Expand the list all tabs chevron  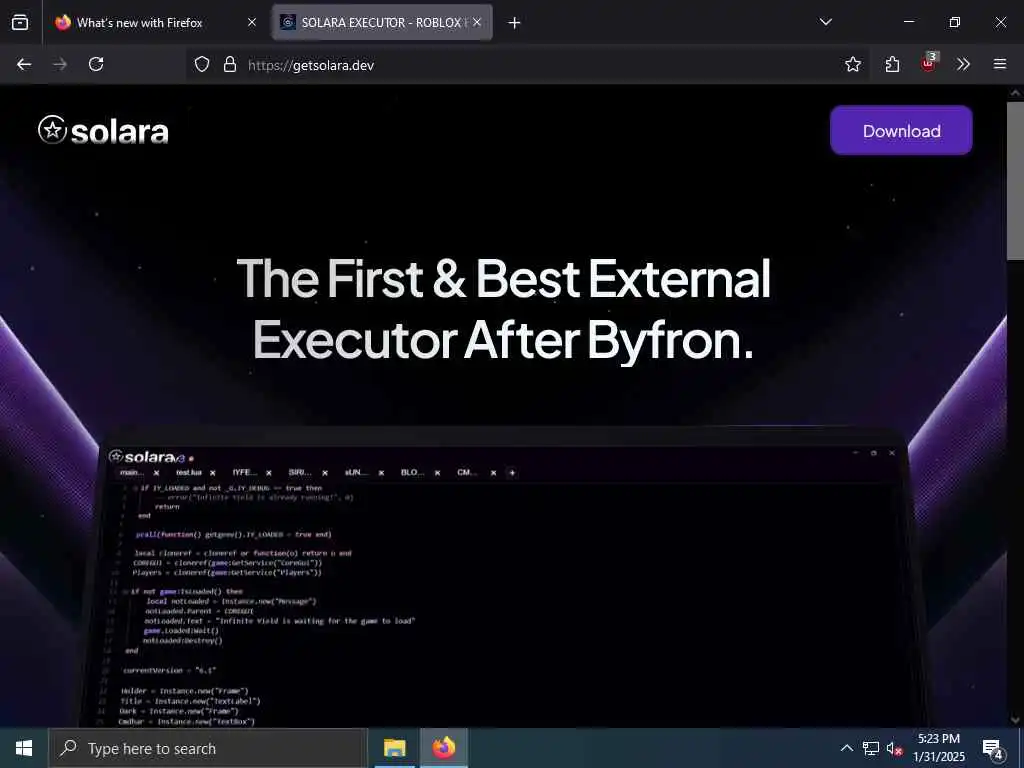point(825,22)
